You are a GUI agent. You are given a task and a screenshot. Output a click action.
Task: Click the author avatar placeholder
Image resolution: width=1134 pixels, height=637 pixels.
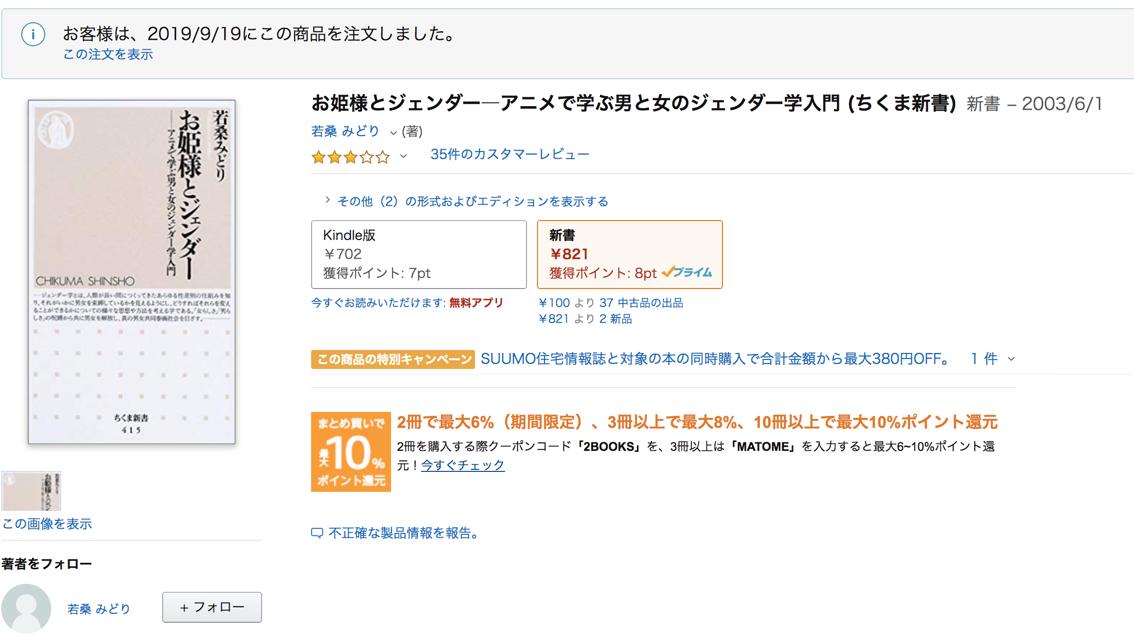pos(26,609)
